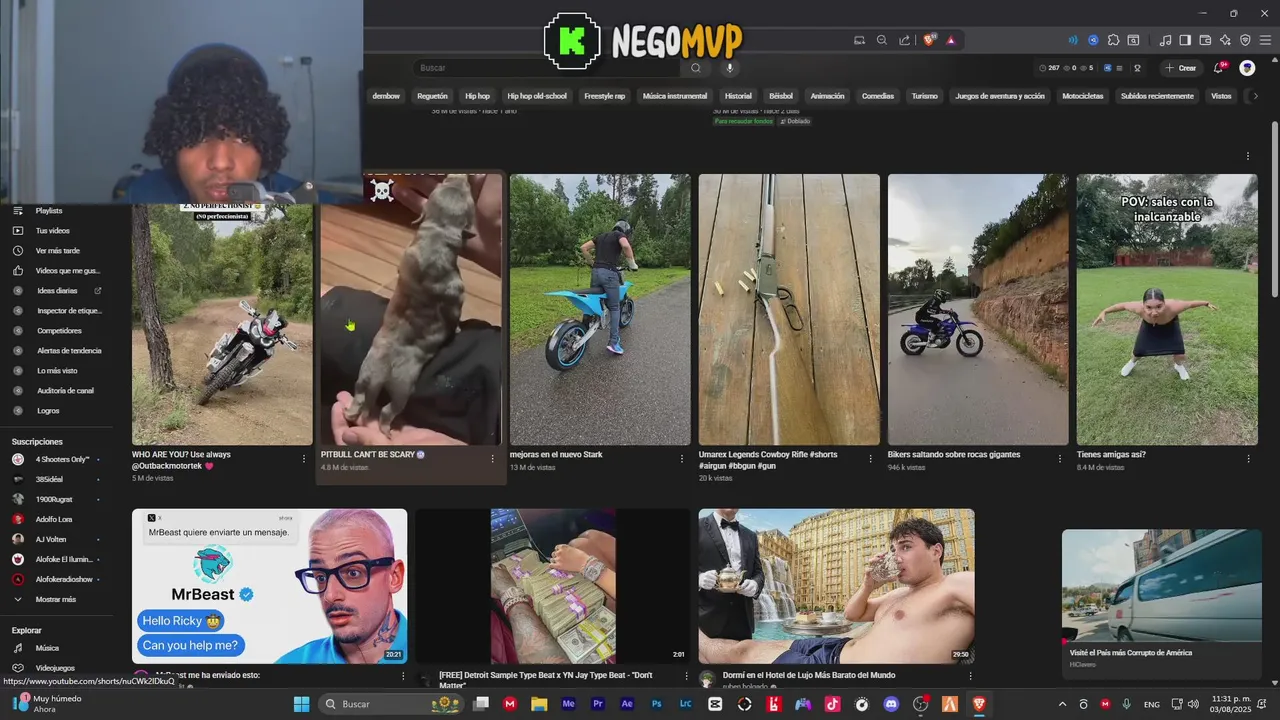Click the Windows taskbar Buscar box

[x=392, y=704]
